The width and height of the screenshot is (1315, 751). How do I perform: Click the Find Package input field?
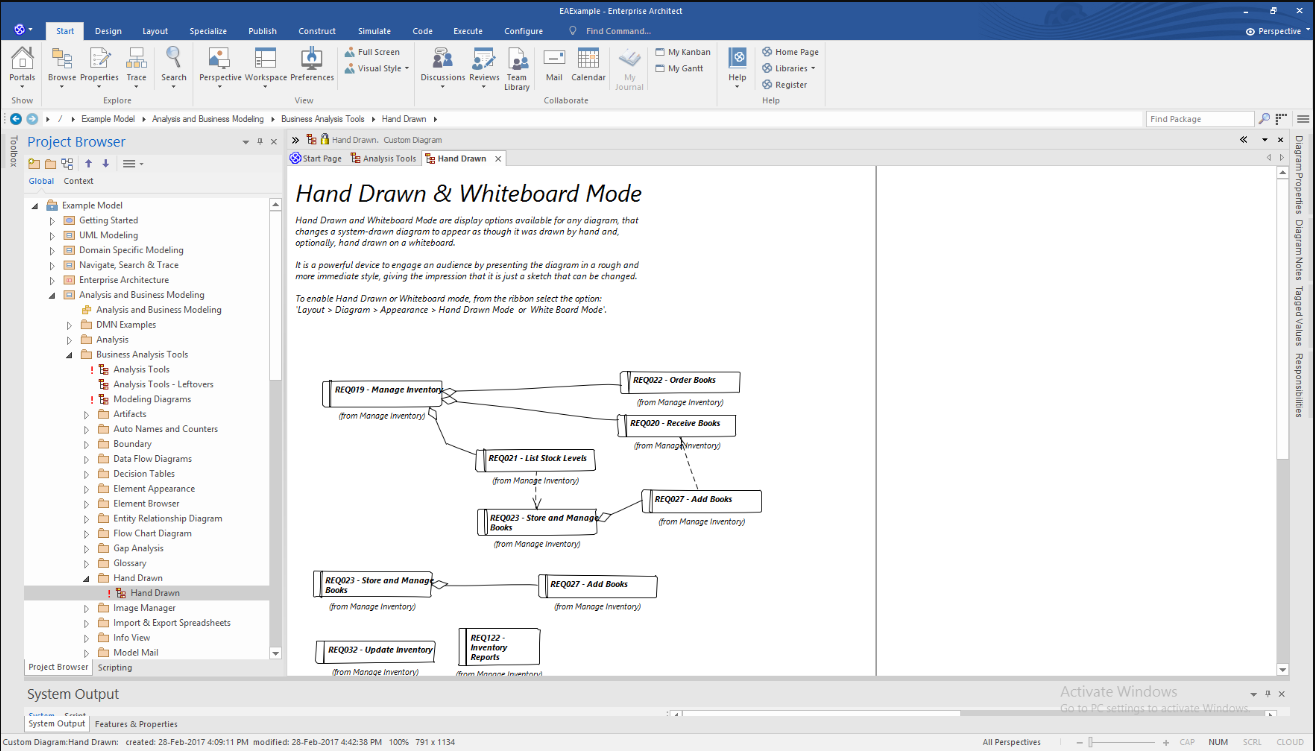pyautogui.click(x=1200, y=119)
